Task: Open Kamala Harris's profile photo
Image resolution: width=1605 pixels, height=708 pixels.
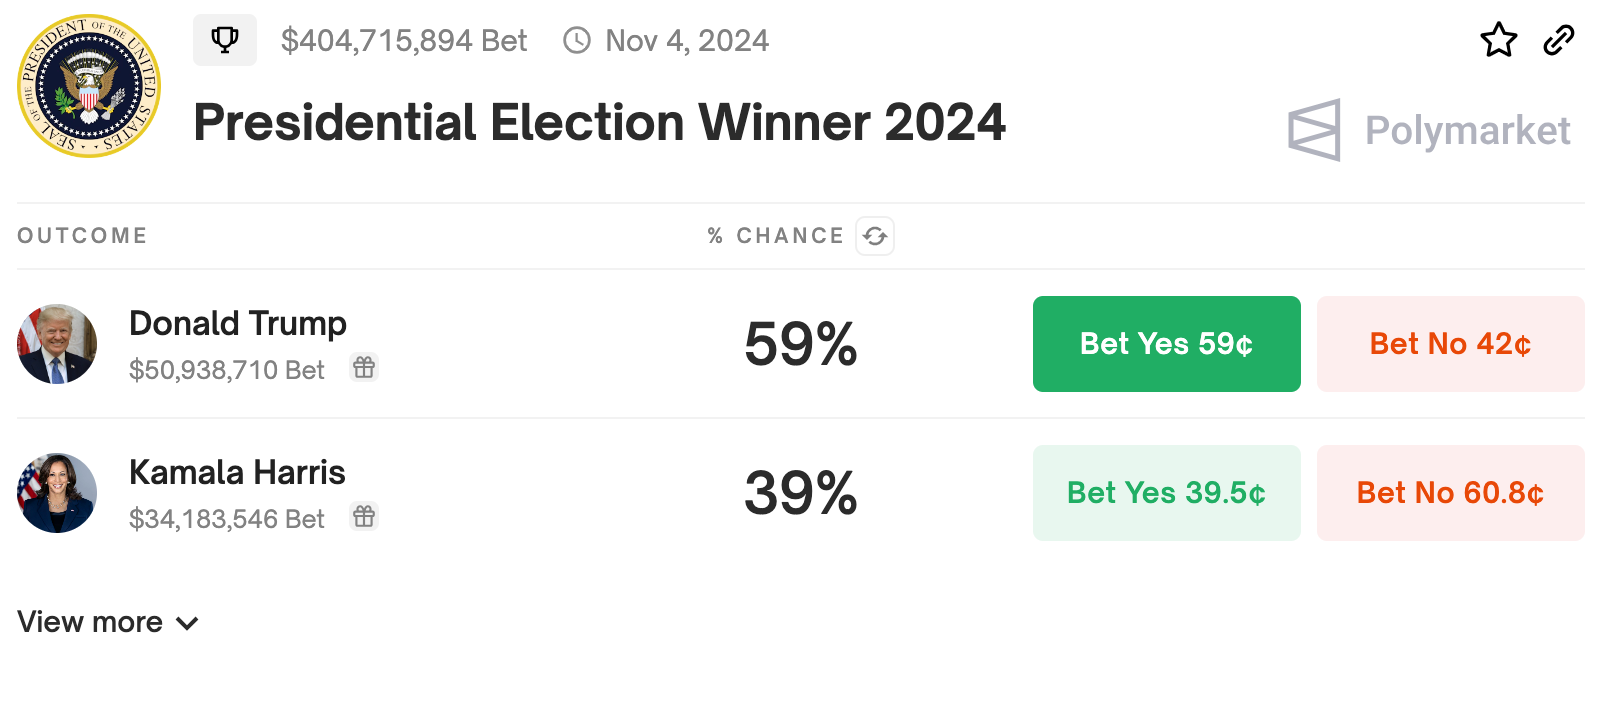Action: (x=57, y=493)
